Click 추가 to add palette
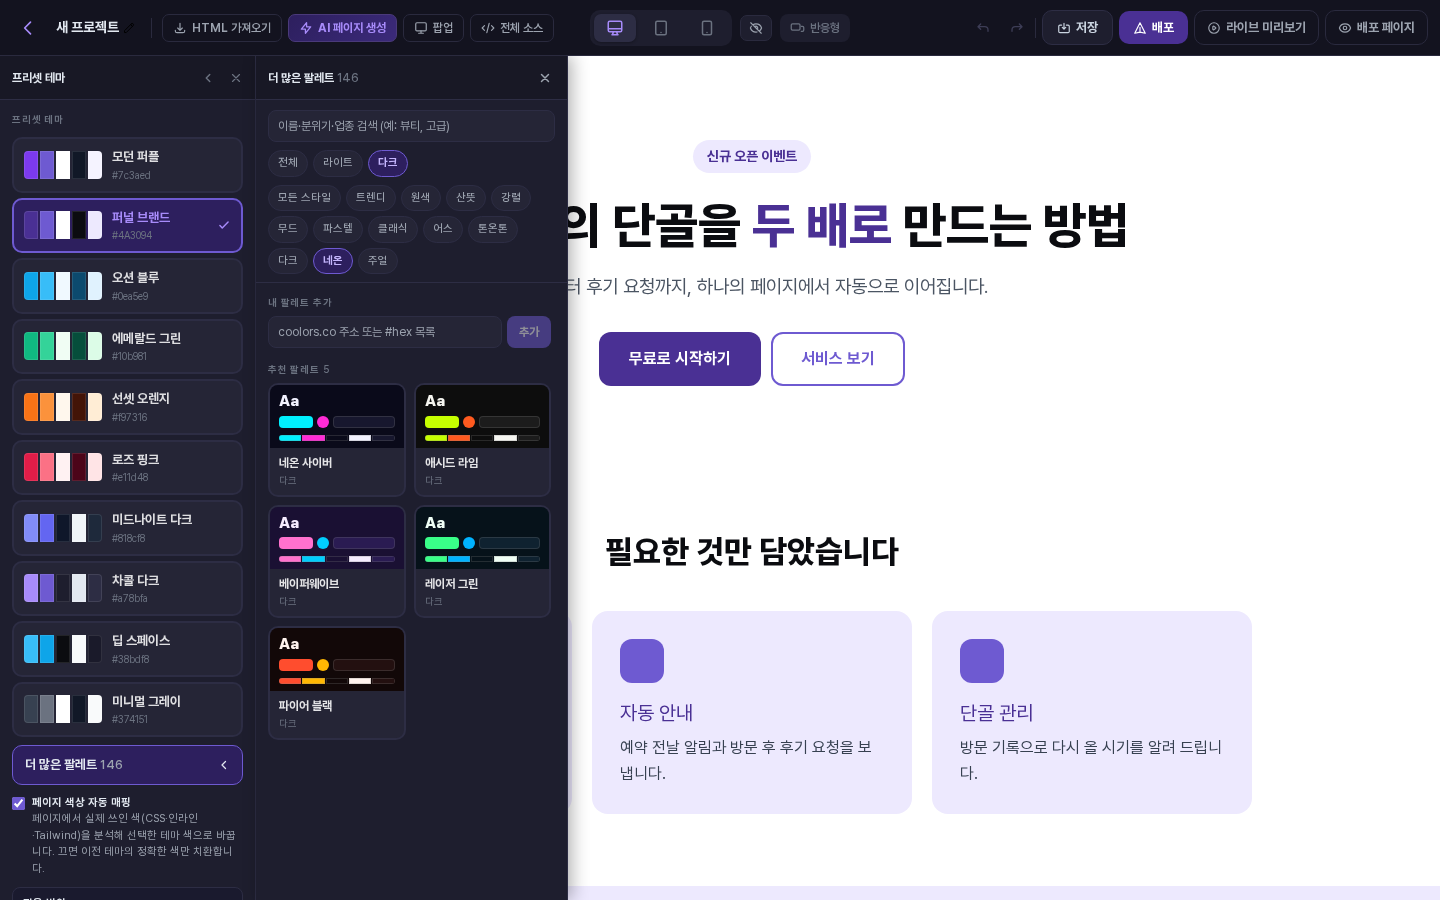This screenshot has height=900, width=1440. pyautogui.click(x=529, y=332)
